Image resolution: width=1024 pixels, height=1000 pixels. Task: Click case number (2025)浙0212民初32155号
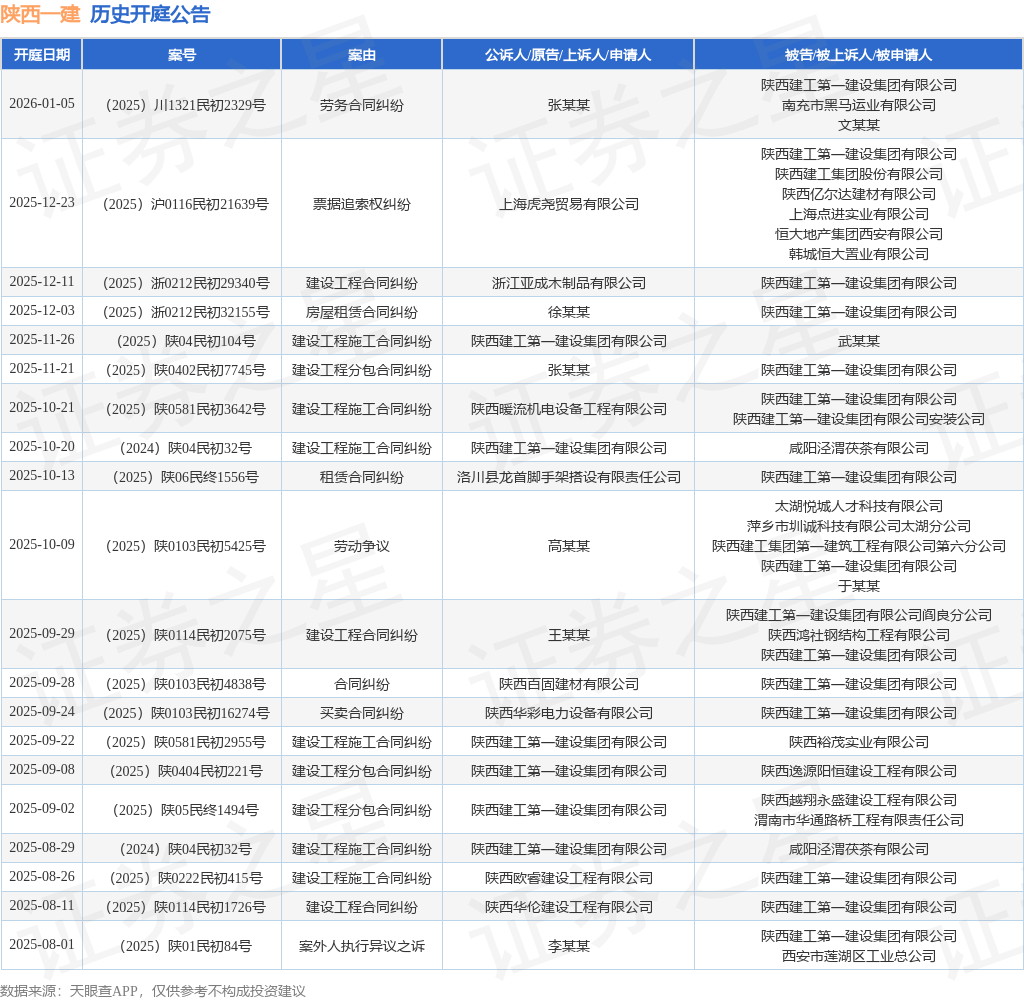tap(185, 312)
